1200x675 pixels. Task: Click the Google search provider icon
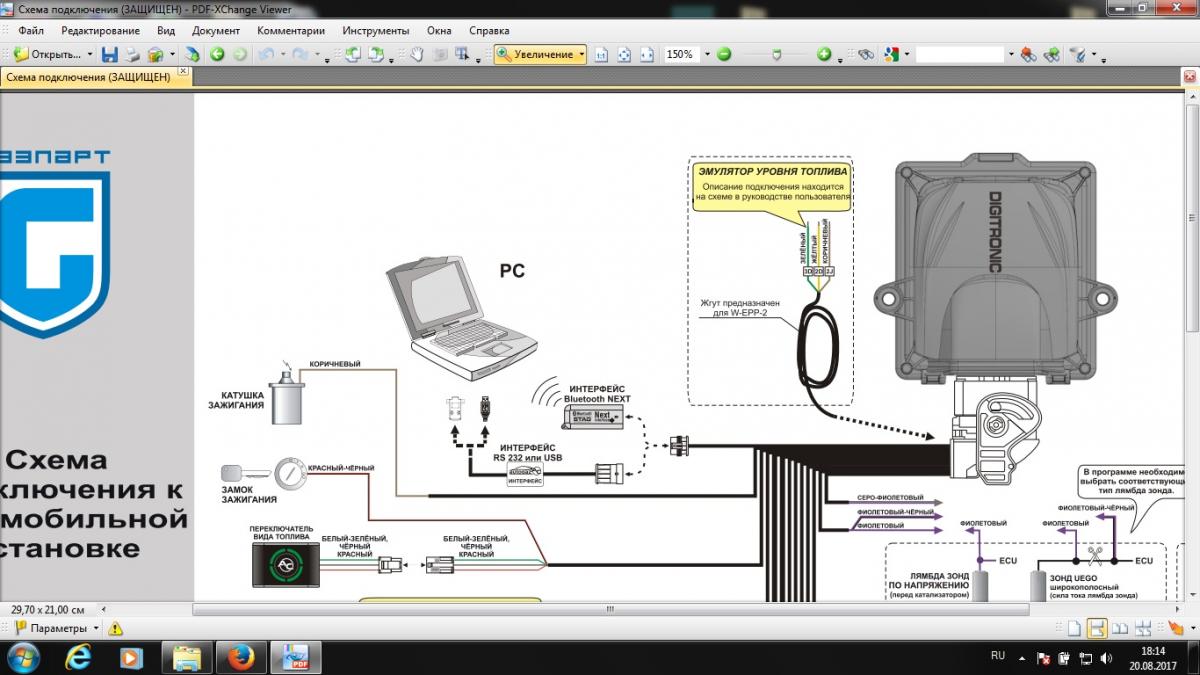coord(890,54)
